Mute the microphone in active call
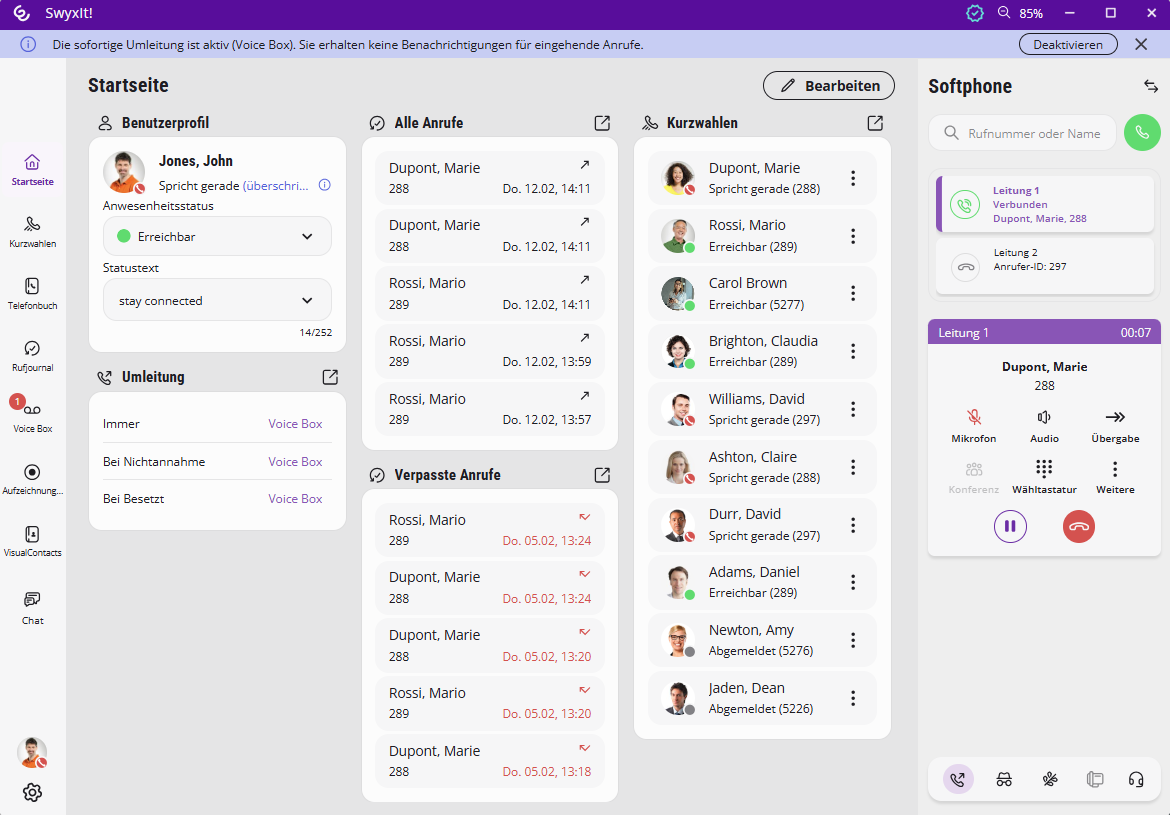The height and width of the screenshot is (815, 1170). 973,418
